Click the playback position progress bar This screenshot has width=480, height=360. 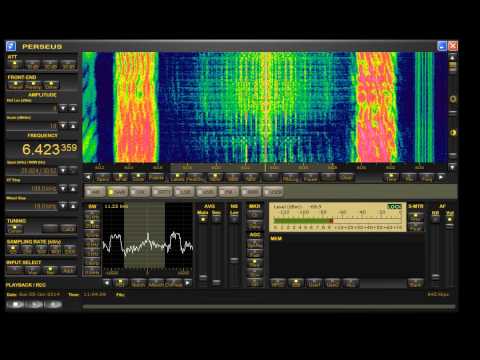[269, 306]
